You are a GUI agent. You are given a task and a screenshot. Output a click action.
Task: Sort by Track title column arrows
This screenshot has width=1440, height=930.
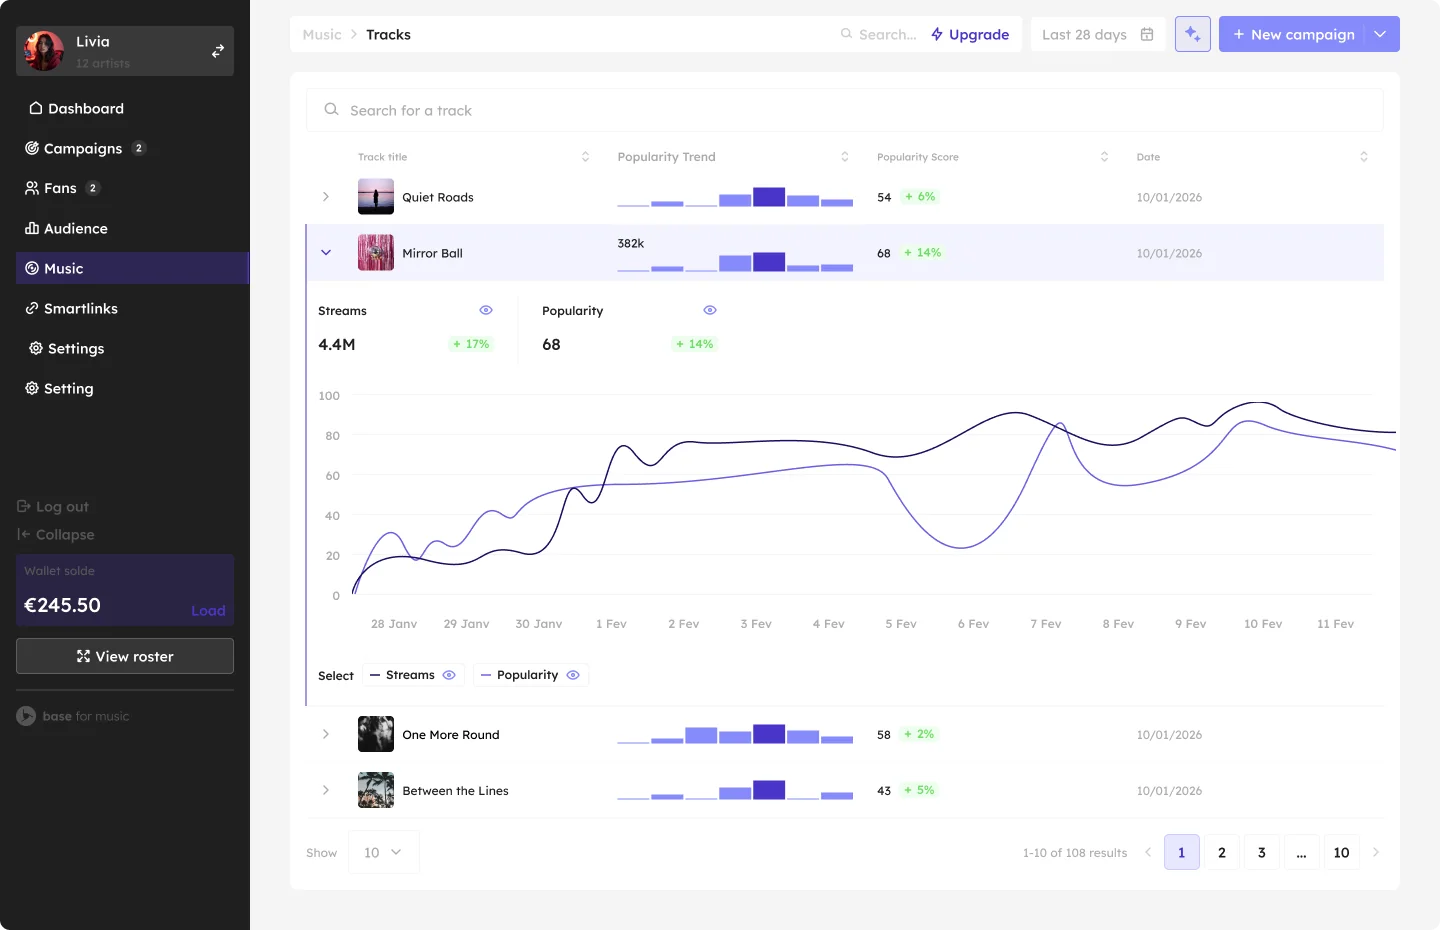click(x=585, y=157)
